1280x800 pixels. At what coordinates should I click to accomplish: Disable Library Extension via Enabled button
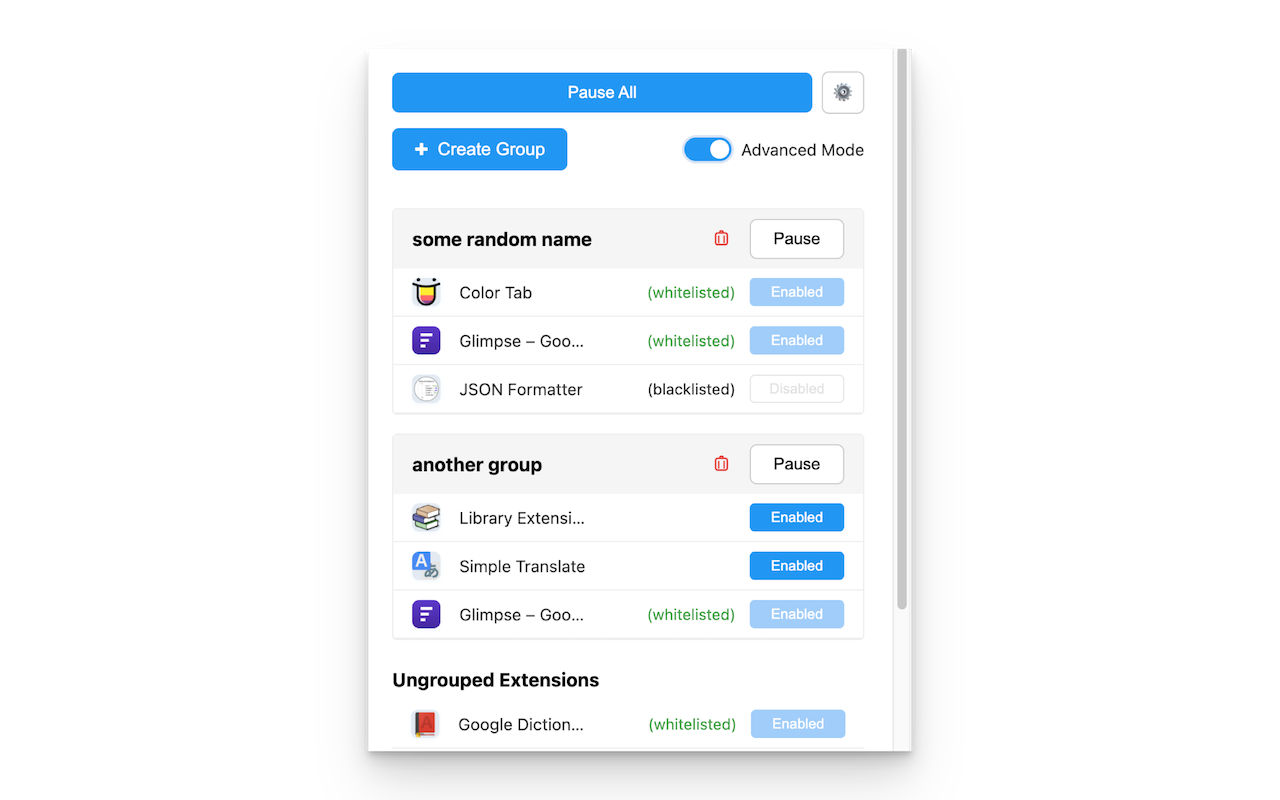[797, 517]
